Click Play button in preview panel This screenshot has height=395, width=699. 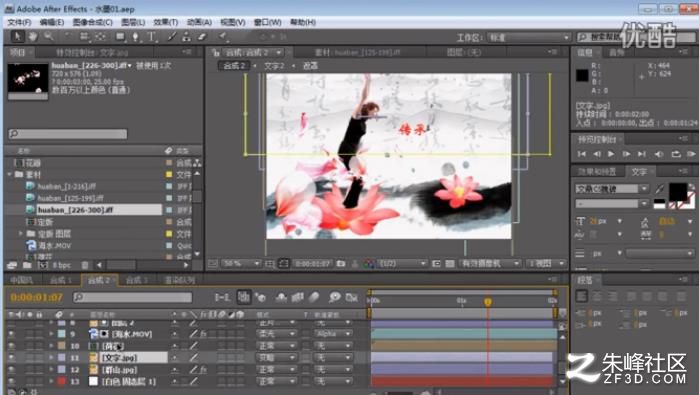pyautogui.click(x=611, y=154)
